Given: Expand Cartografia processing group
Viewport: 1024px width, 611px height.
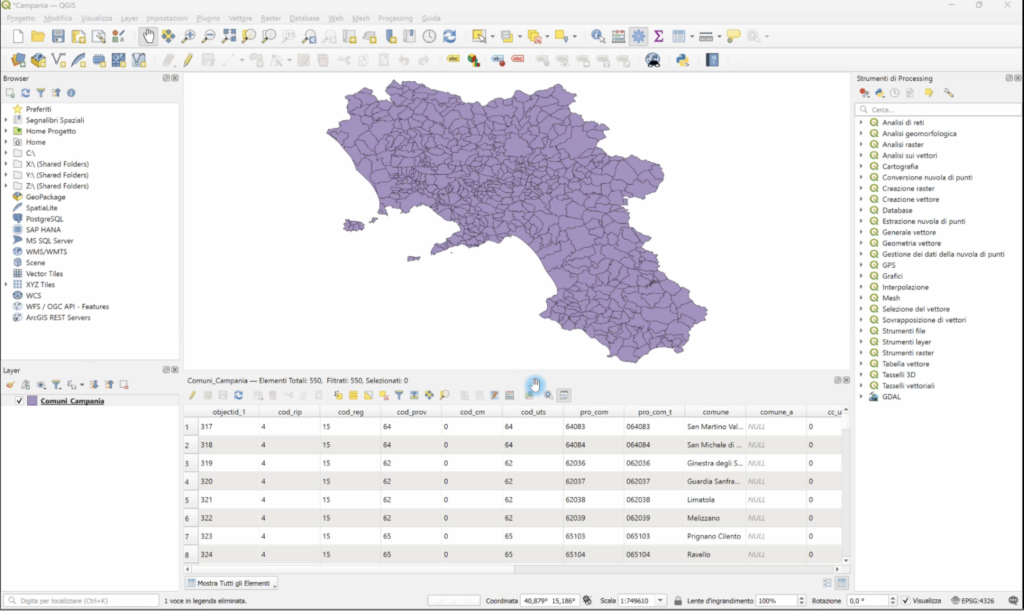Looking at the screenshot, I should pos(861,166).
